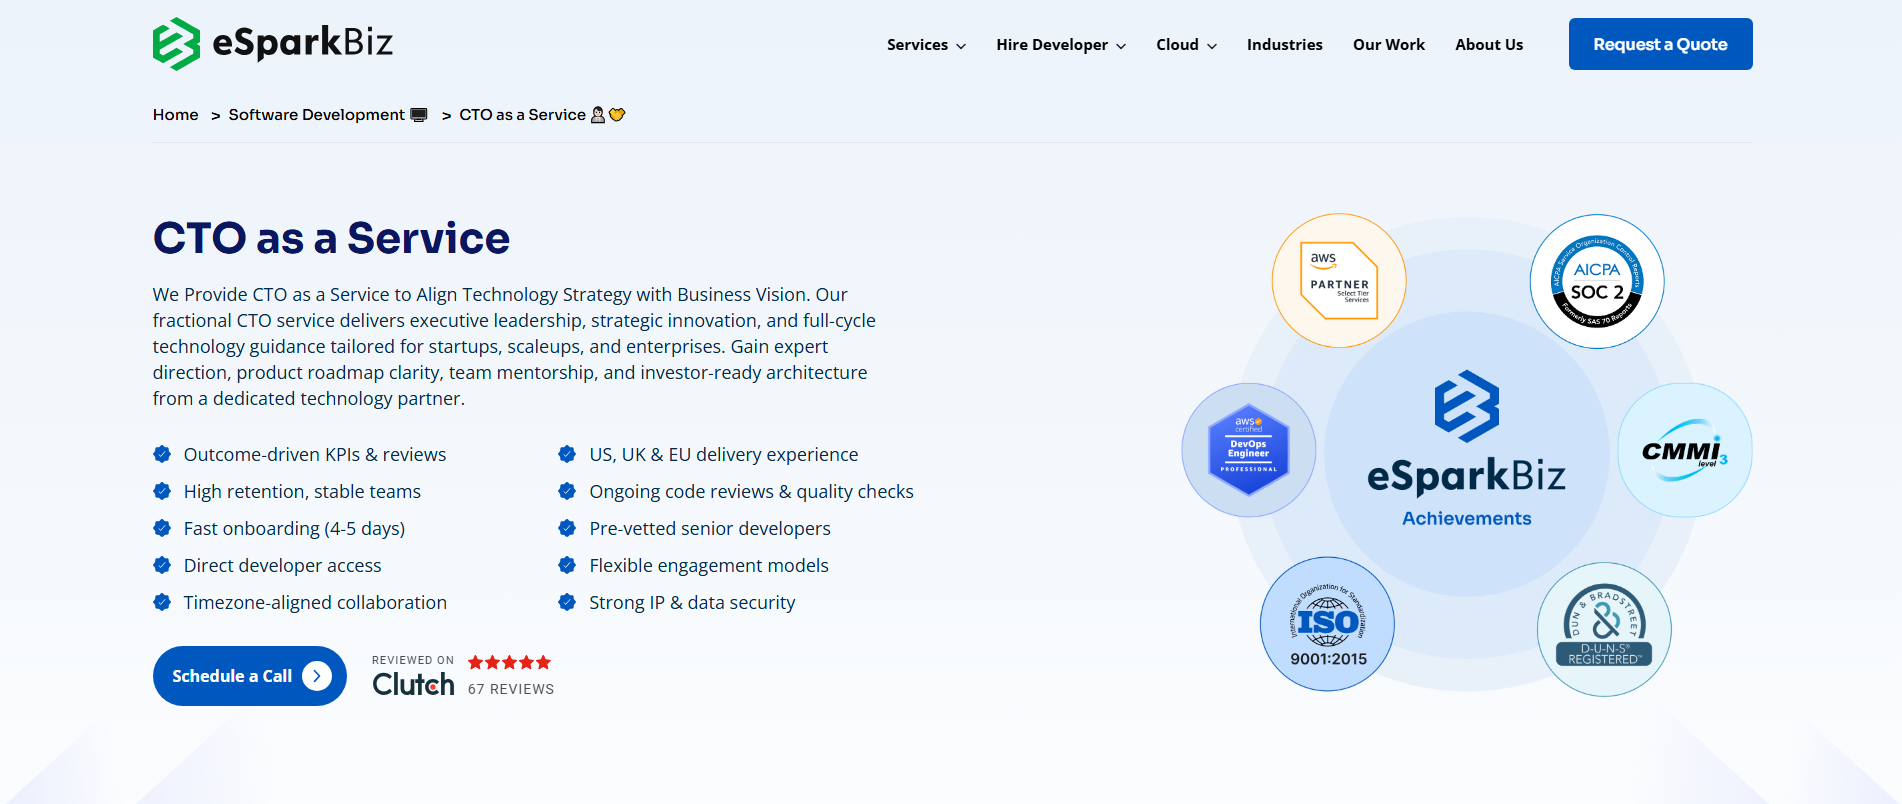1902x804 pixels.
Task: Open the 67 Reviews link
Action: tap(511, 689)
